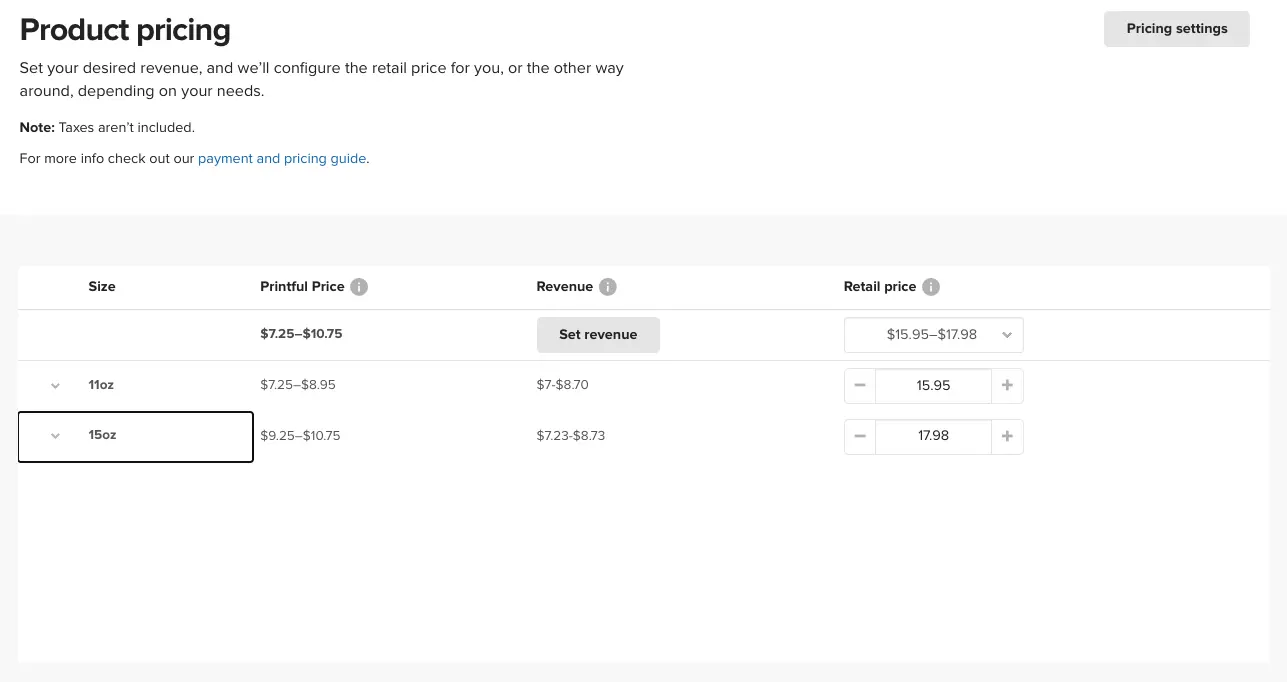Open Pricing settings

click(1176, 29)
